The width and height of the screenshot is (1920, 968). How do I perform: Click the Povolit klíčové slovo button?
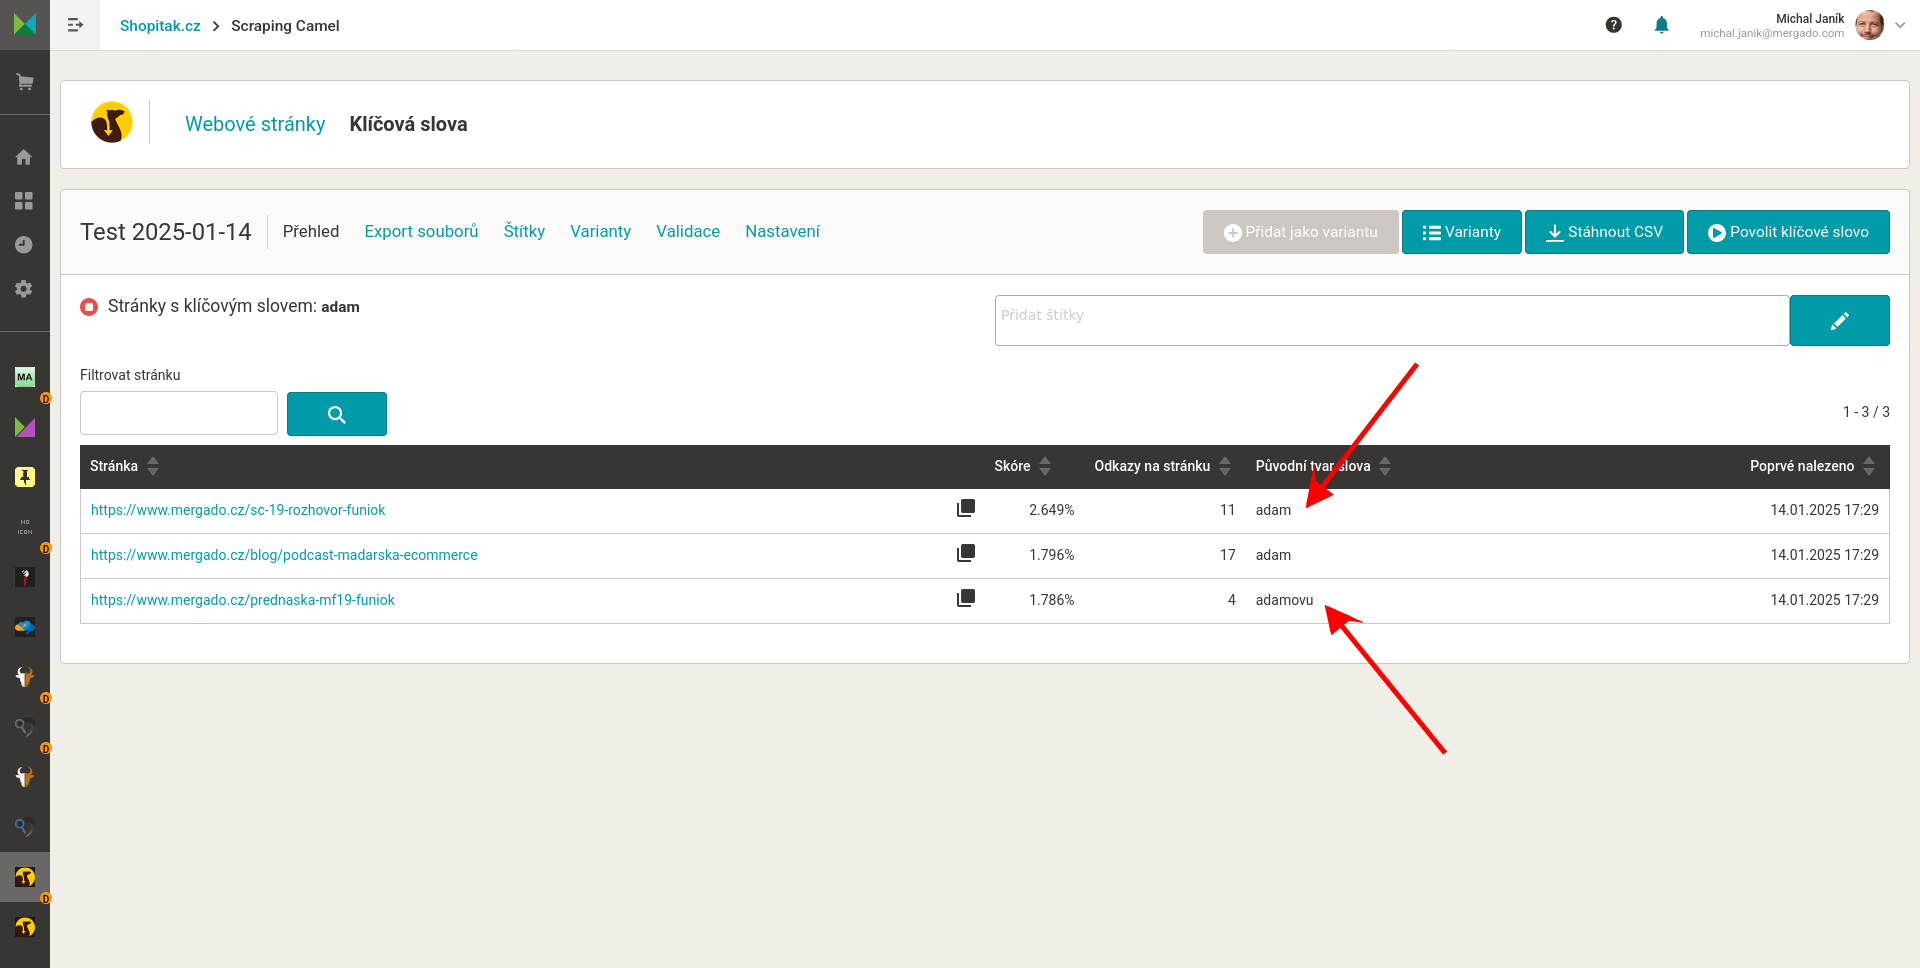point(1787,232)
